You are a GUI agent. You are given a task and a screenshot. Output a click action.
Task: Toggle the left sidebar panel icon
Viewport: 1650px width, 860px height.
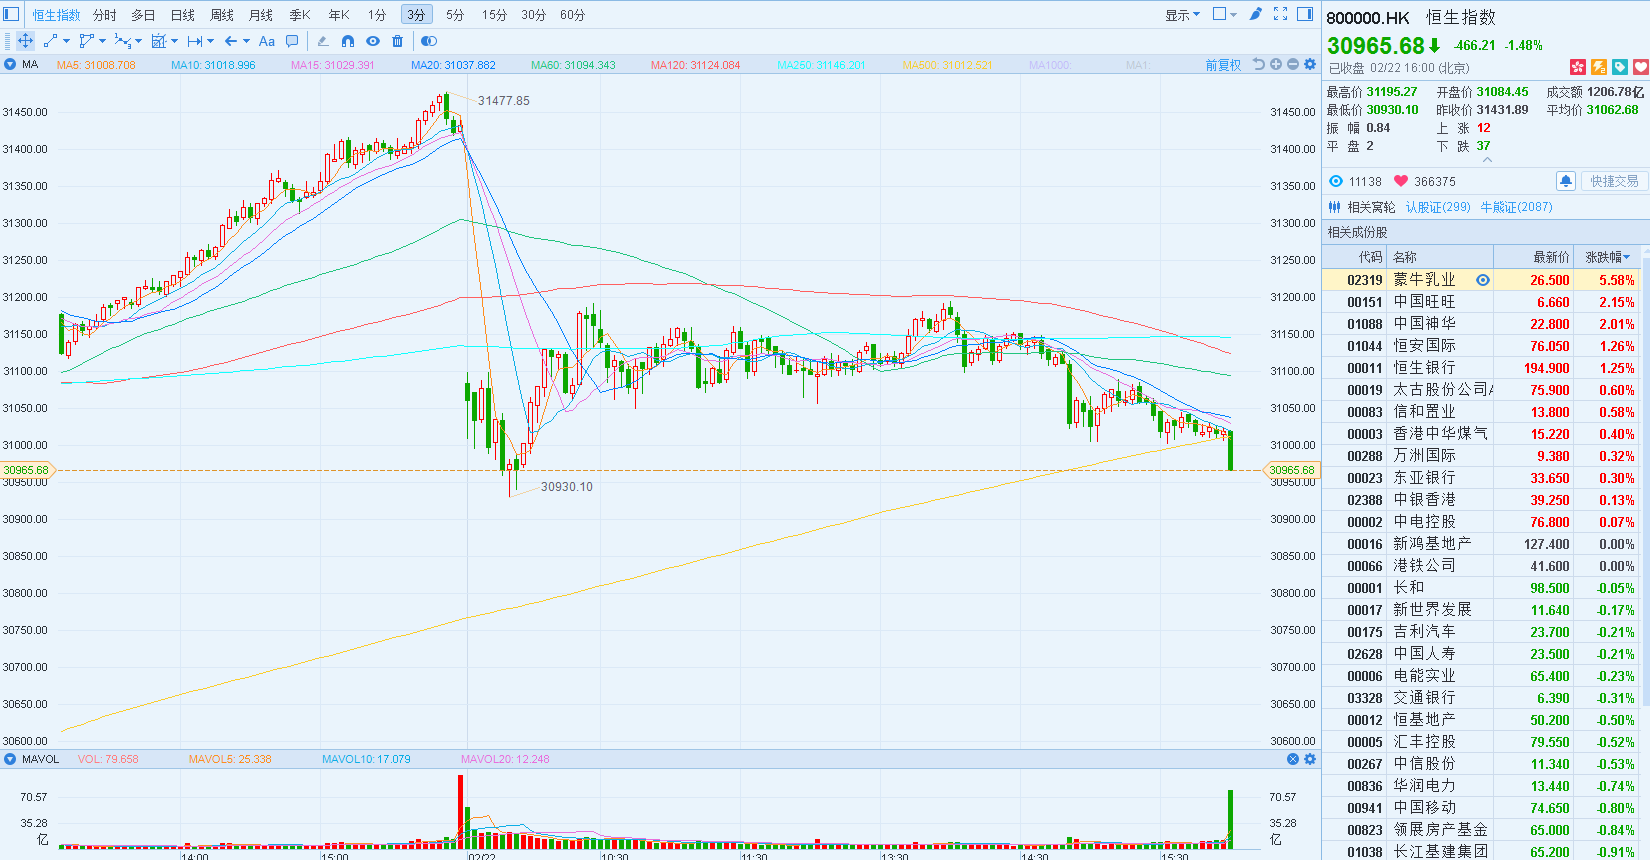[11, 14]
